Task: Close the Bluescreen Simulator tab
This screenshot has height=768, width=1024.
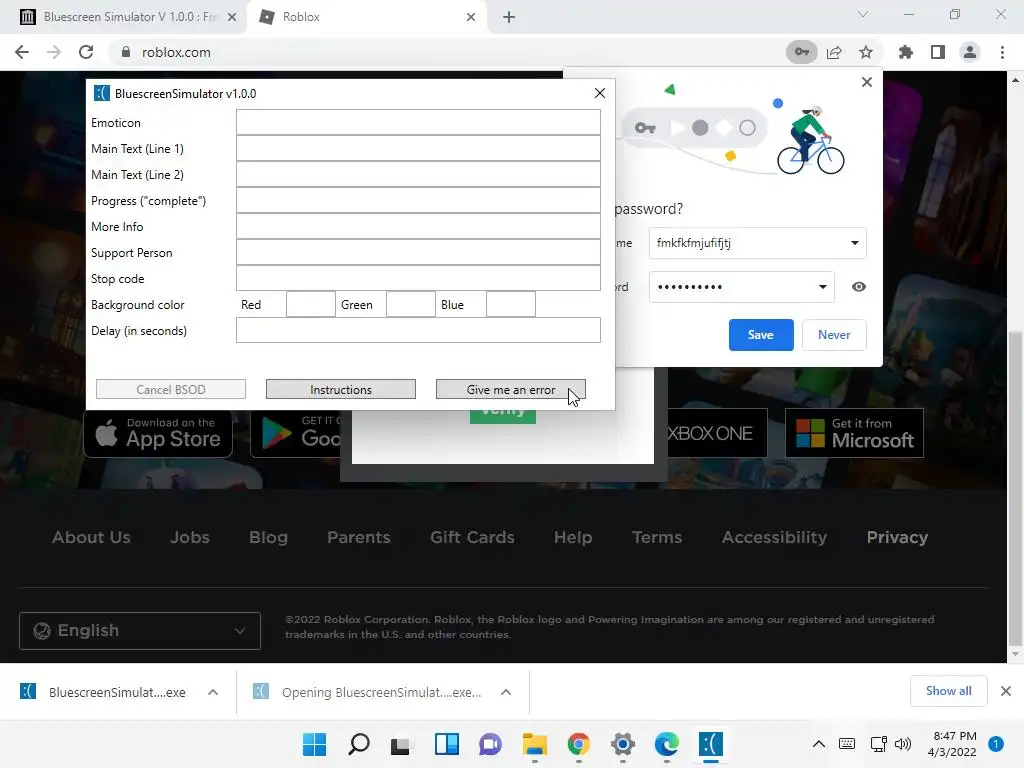Action: tap(232, 17)
